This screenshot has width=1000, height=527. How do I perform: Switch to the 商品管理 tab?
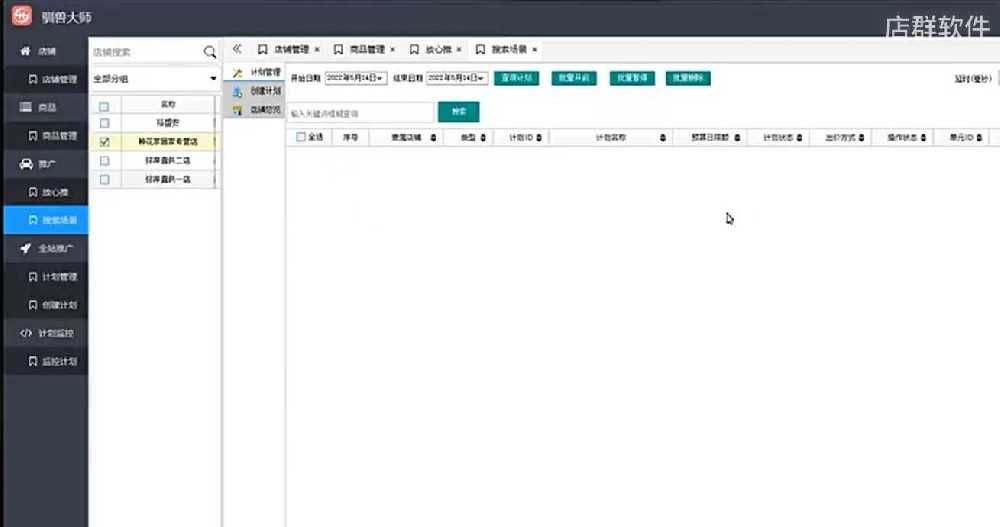pos(367,49)
